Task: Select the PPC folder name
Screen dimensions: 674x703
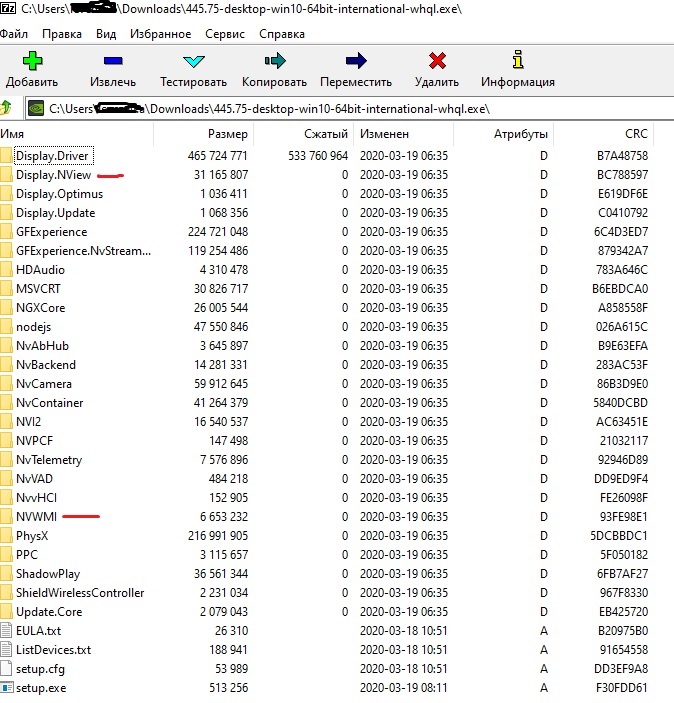Action: (27, 555)
